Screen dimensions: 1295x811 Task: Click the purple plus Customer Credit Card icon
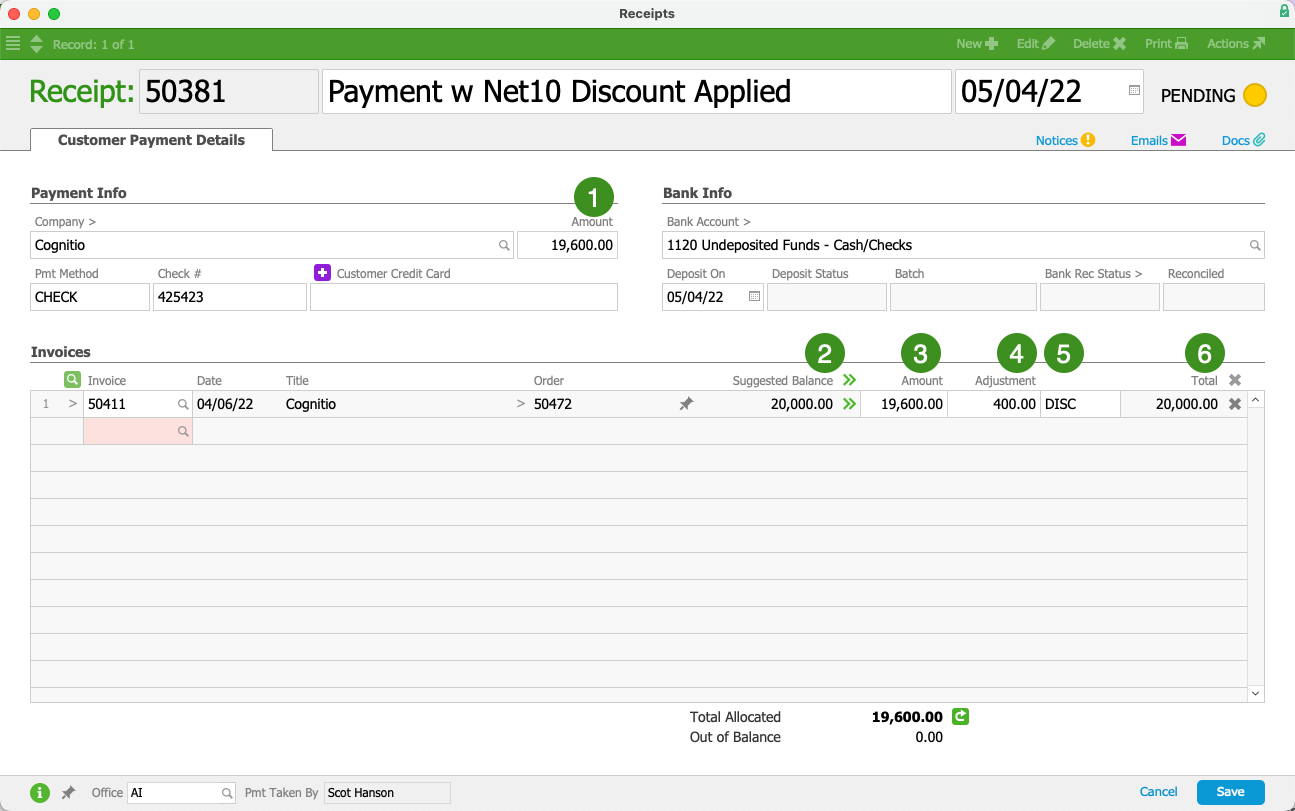[322, 272]
